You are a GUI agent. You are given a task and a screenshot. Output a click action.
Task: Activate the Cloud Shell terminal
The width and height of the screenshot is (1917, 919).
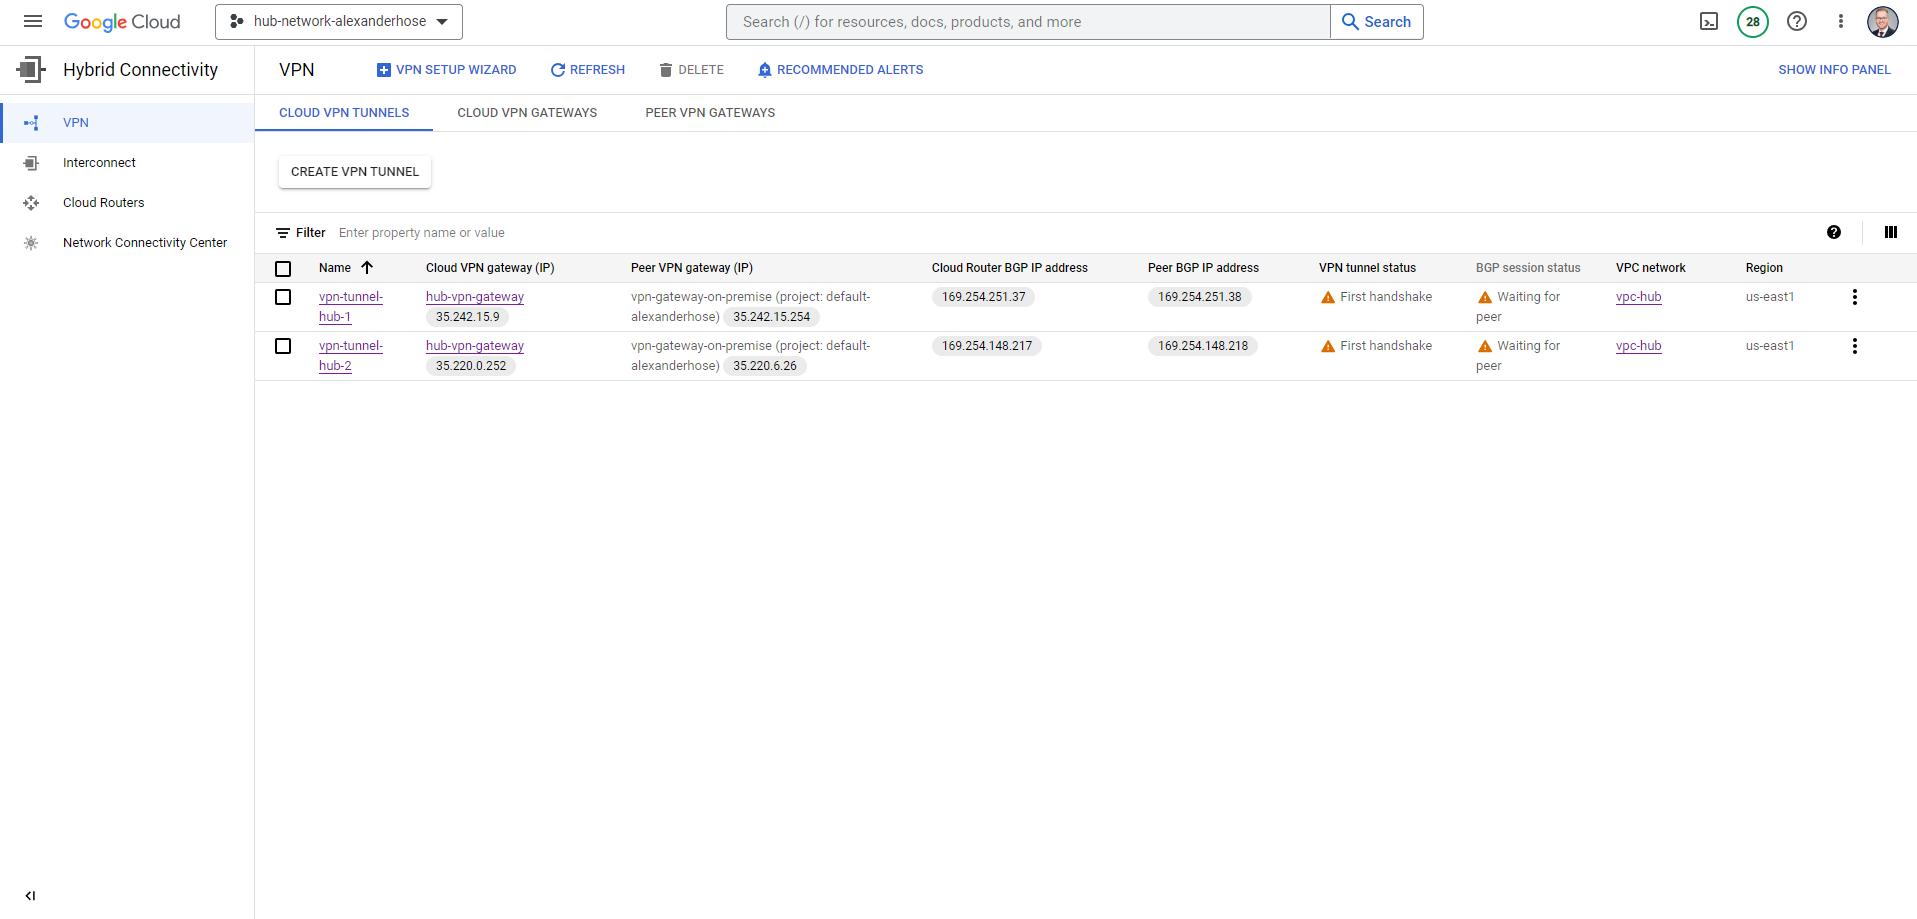pyautogui.click(x=1709, y=21)
